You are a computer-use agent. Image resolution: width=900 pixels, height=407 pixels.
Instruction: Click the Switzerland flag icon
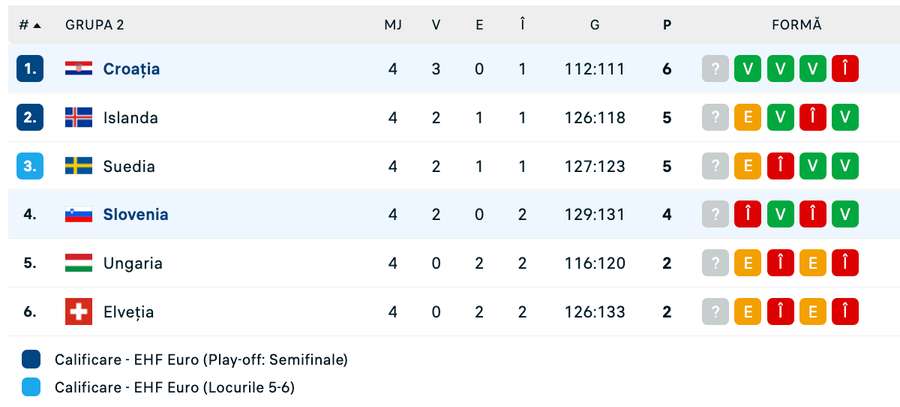(x=79, y=312)
